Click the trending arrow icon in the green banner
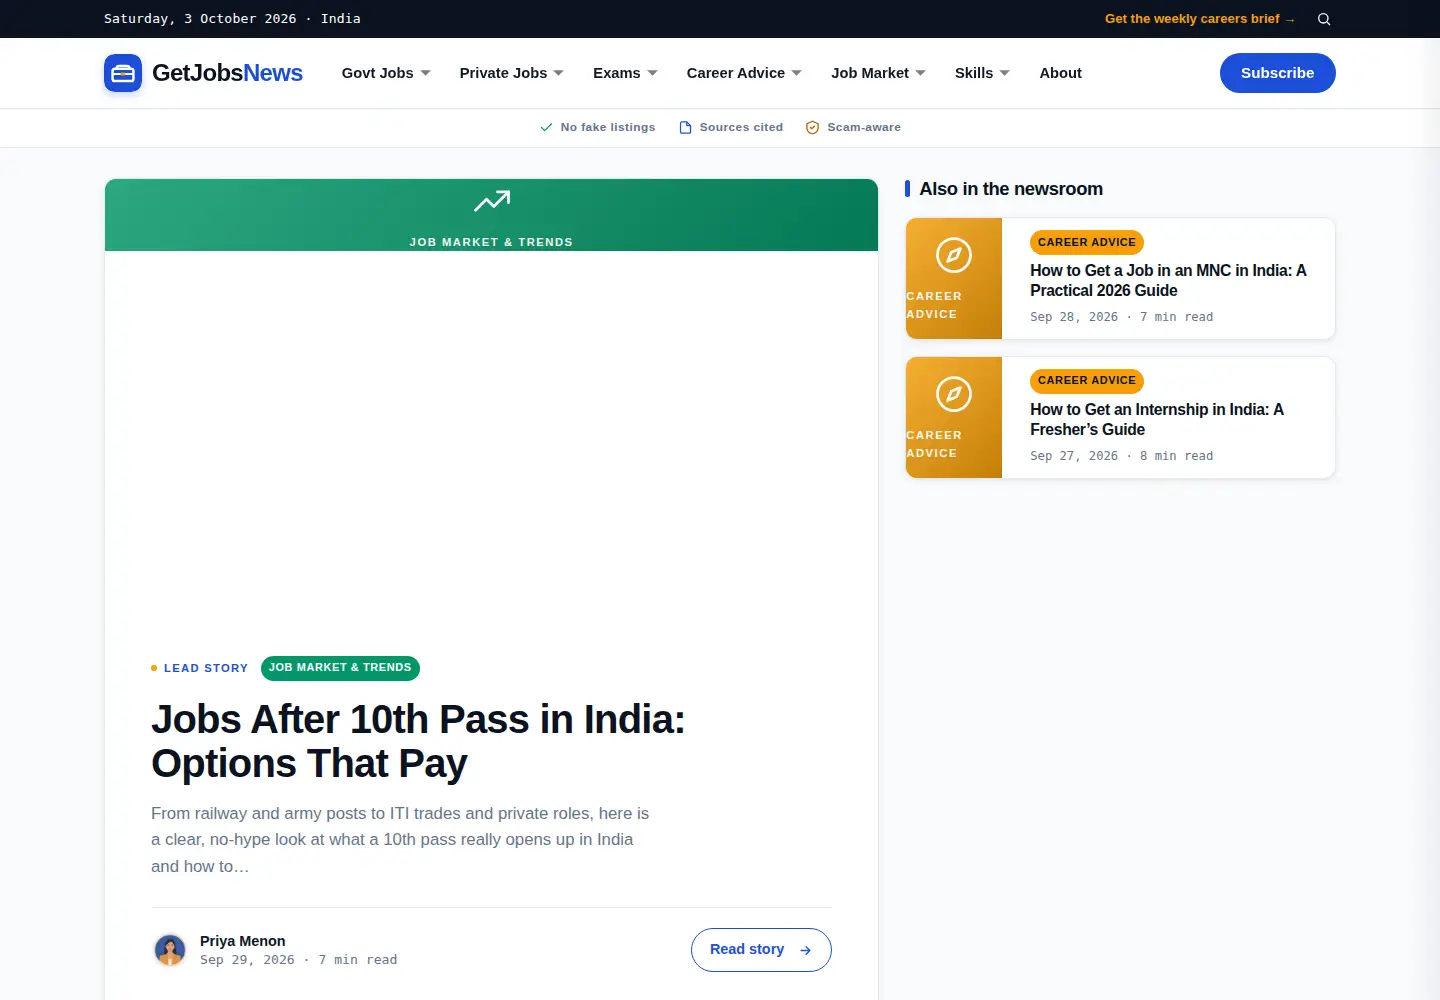 coord(491,202)
